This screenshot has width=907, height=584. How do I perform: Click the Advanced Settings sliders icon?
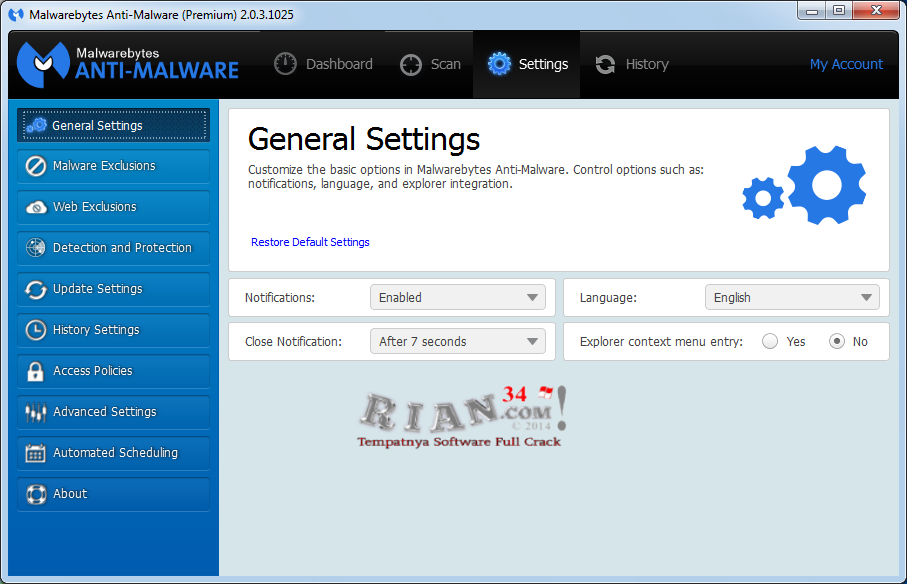pyautogui.click(x=37, y=412)
